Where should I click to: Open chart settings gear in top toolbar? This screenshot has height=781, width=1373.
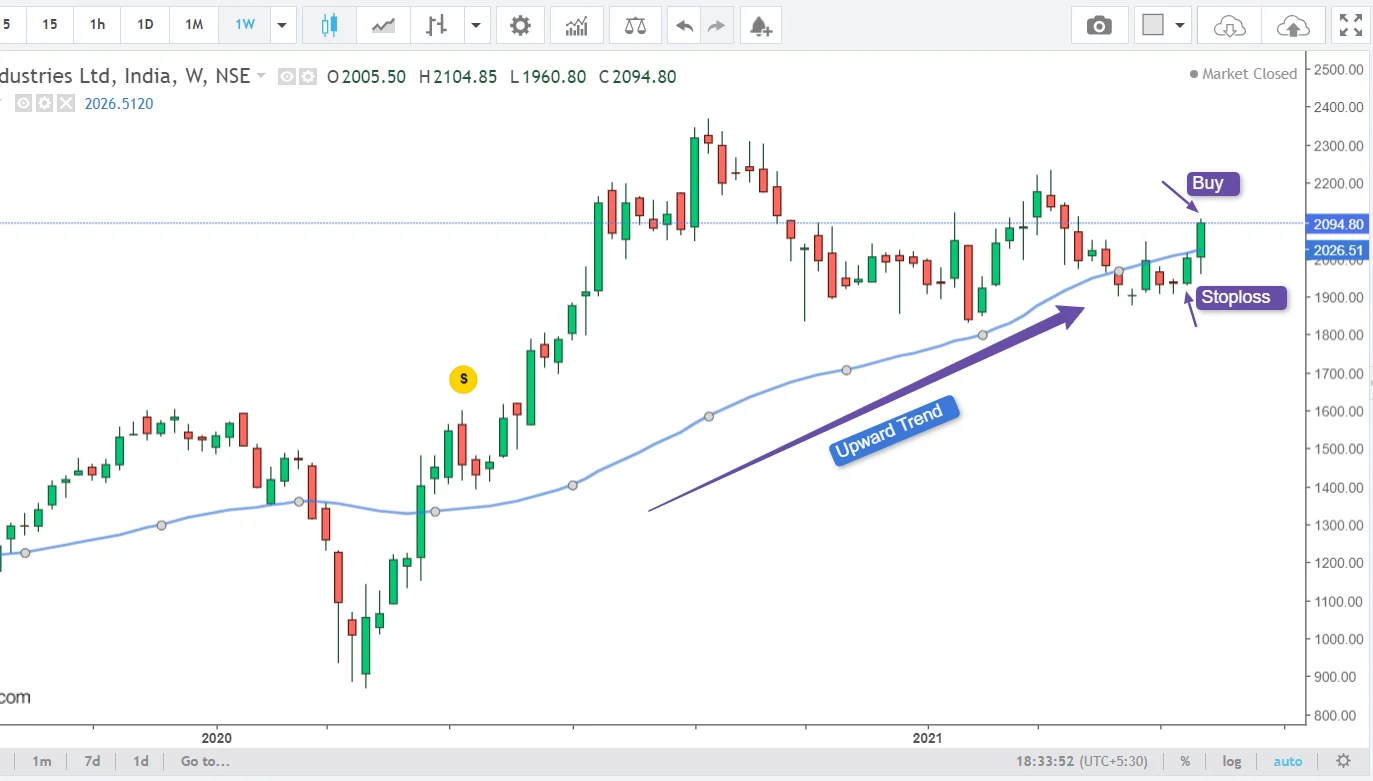pyautogui.click(x=520, y=25)
